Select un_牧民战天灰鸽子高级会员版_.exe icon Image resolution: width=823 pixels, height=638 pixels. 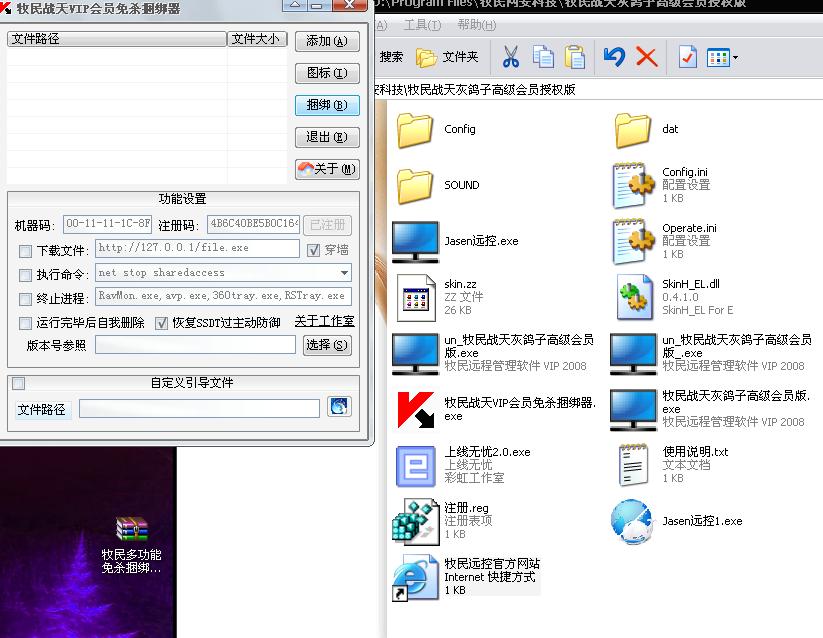(633, 354)
